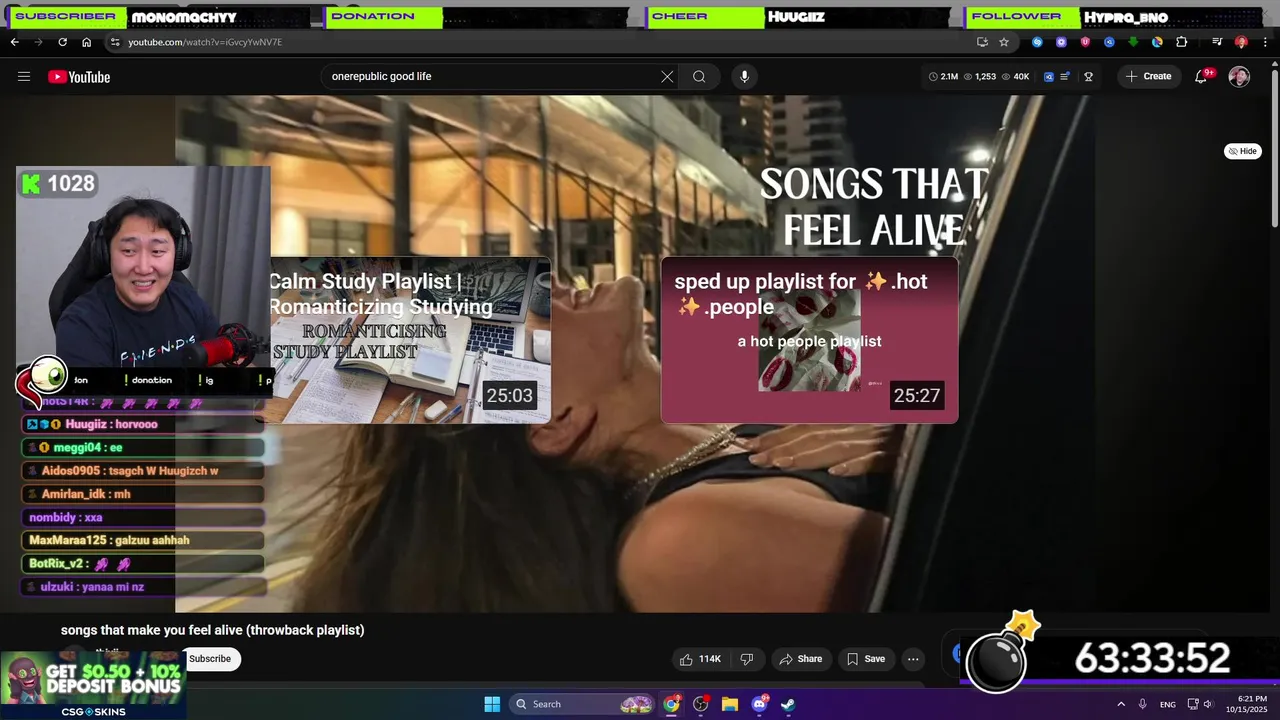Image resolution: width=1280 pixels, height=720 pixels.
Task: Open the green download arrow extension
Action: click(x=1133, y=42)
